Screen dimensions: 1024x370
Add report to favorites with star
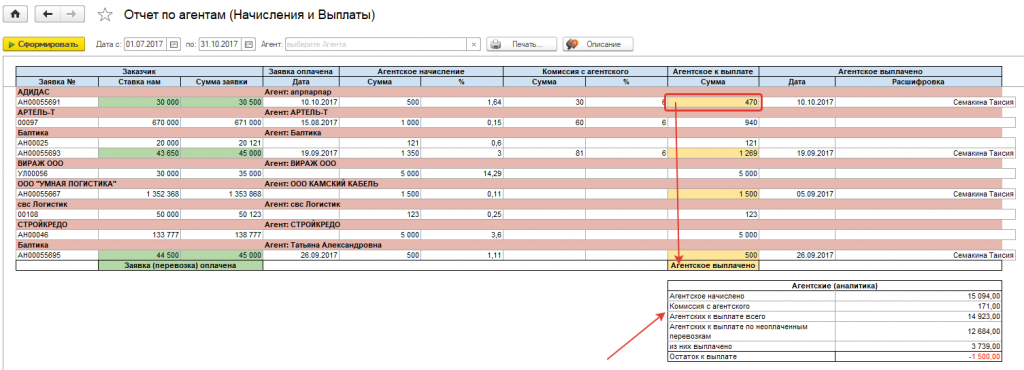(x=104, y=14)
